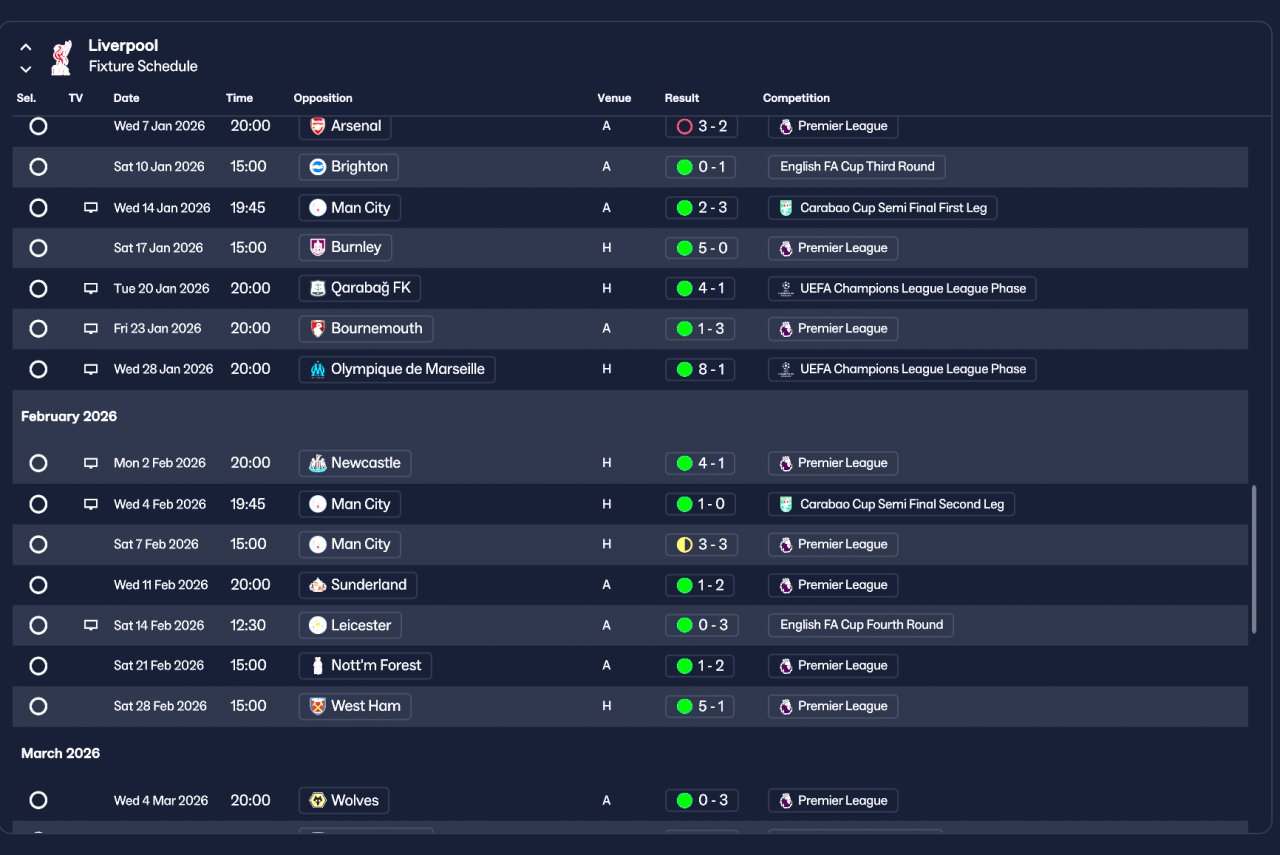Click the Sel. column header
The image size is (1280, 855).
click(26, 98)
